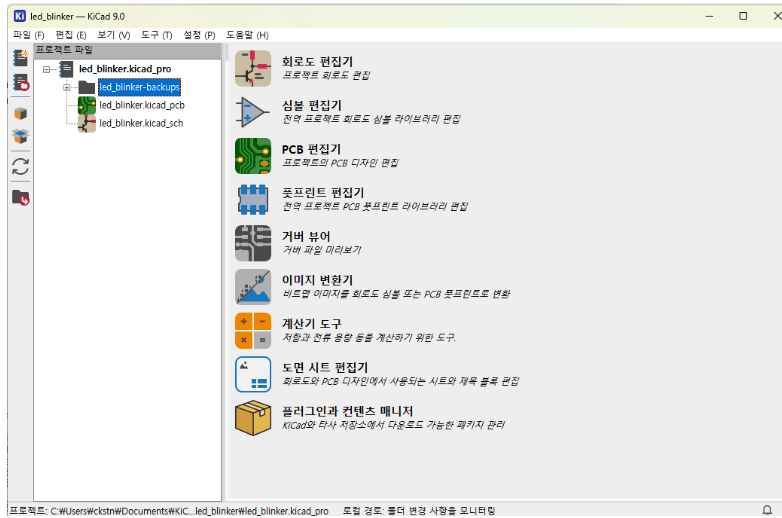Click the Archive project orange box icon

[20, 113]
